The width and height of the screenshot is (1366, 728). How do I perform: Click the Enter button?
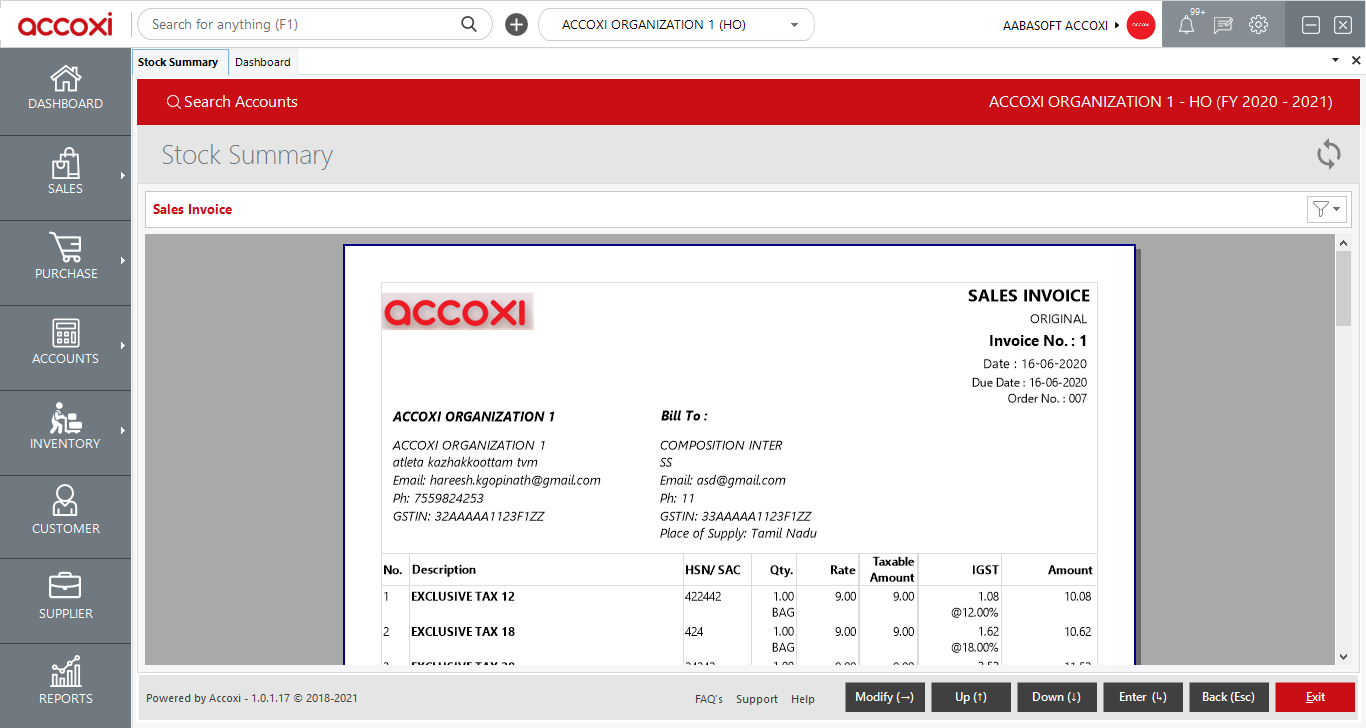[x=1143, y=697]
